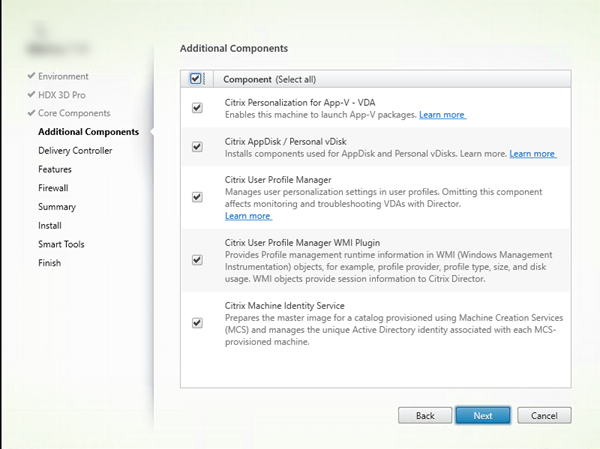Select Smart Tools in the sidebar
The width and height of the screenshot is (600, 449).
[x=62, y=244]
